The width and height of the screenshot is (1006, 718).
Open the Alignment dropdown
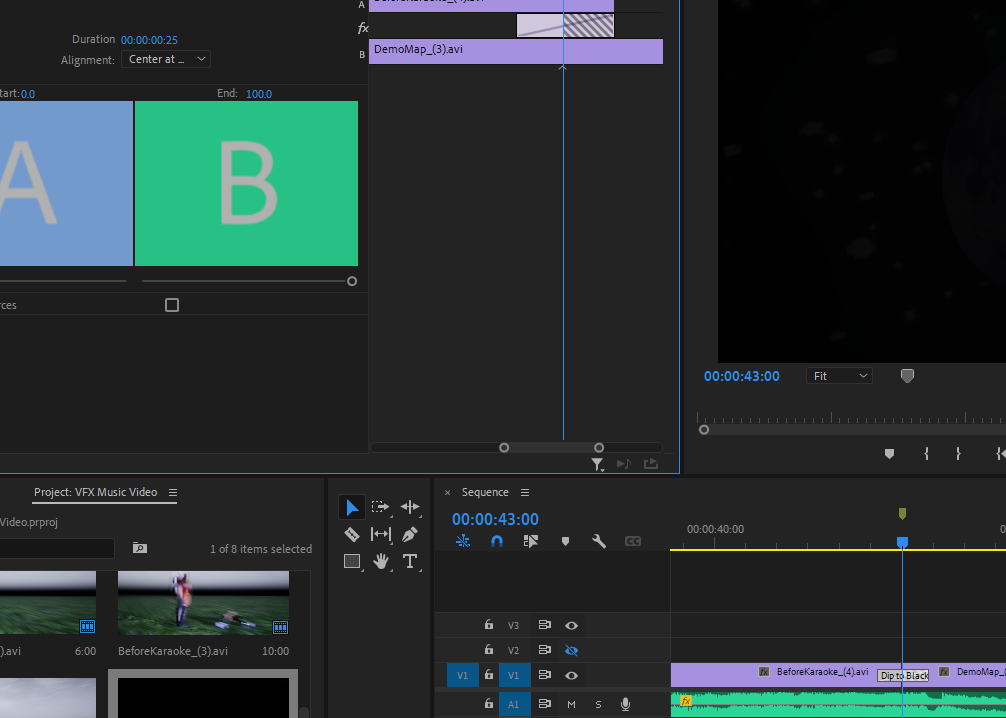(x=167, y=60)
